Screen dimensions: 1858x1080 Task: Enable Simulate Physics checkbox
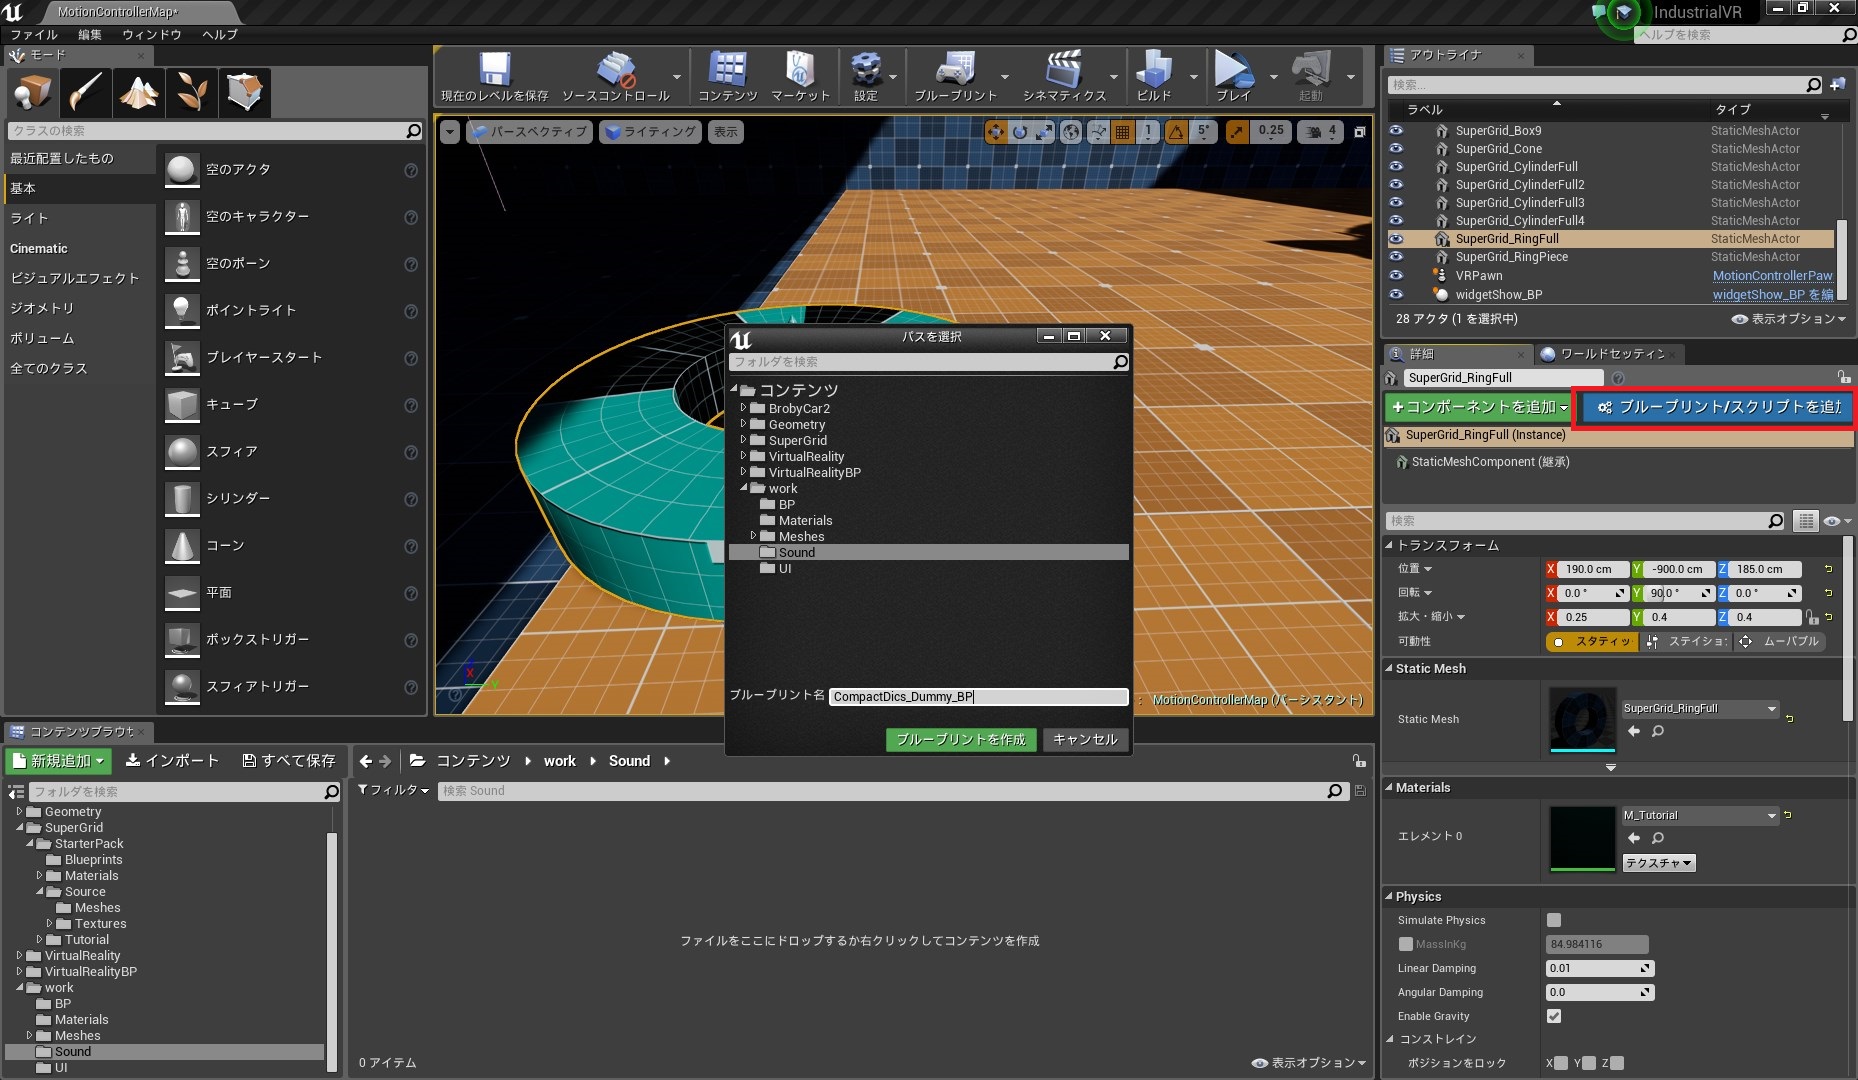[1554, 920]
